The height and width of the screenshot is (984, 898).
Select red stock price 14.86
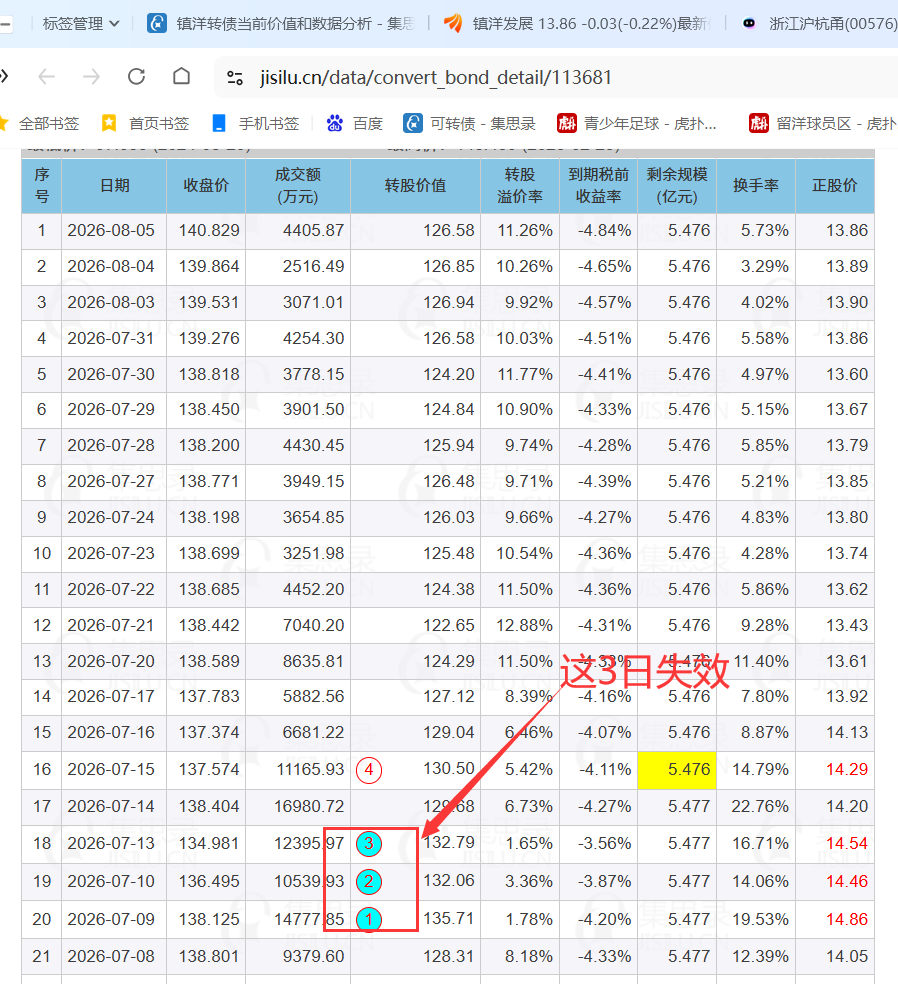coord(847,919)
